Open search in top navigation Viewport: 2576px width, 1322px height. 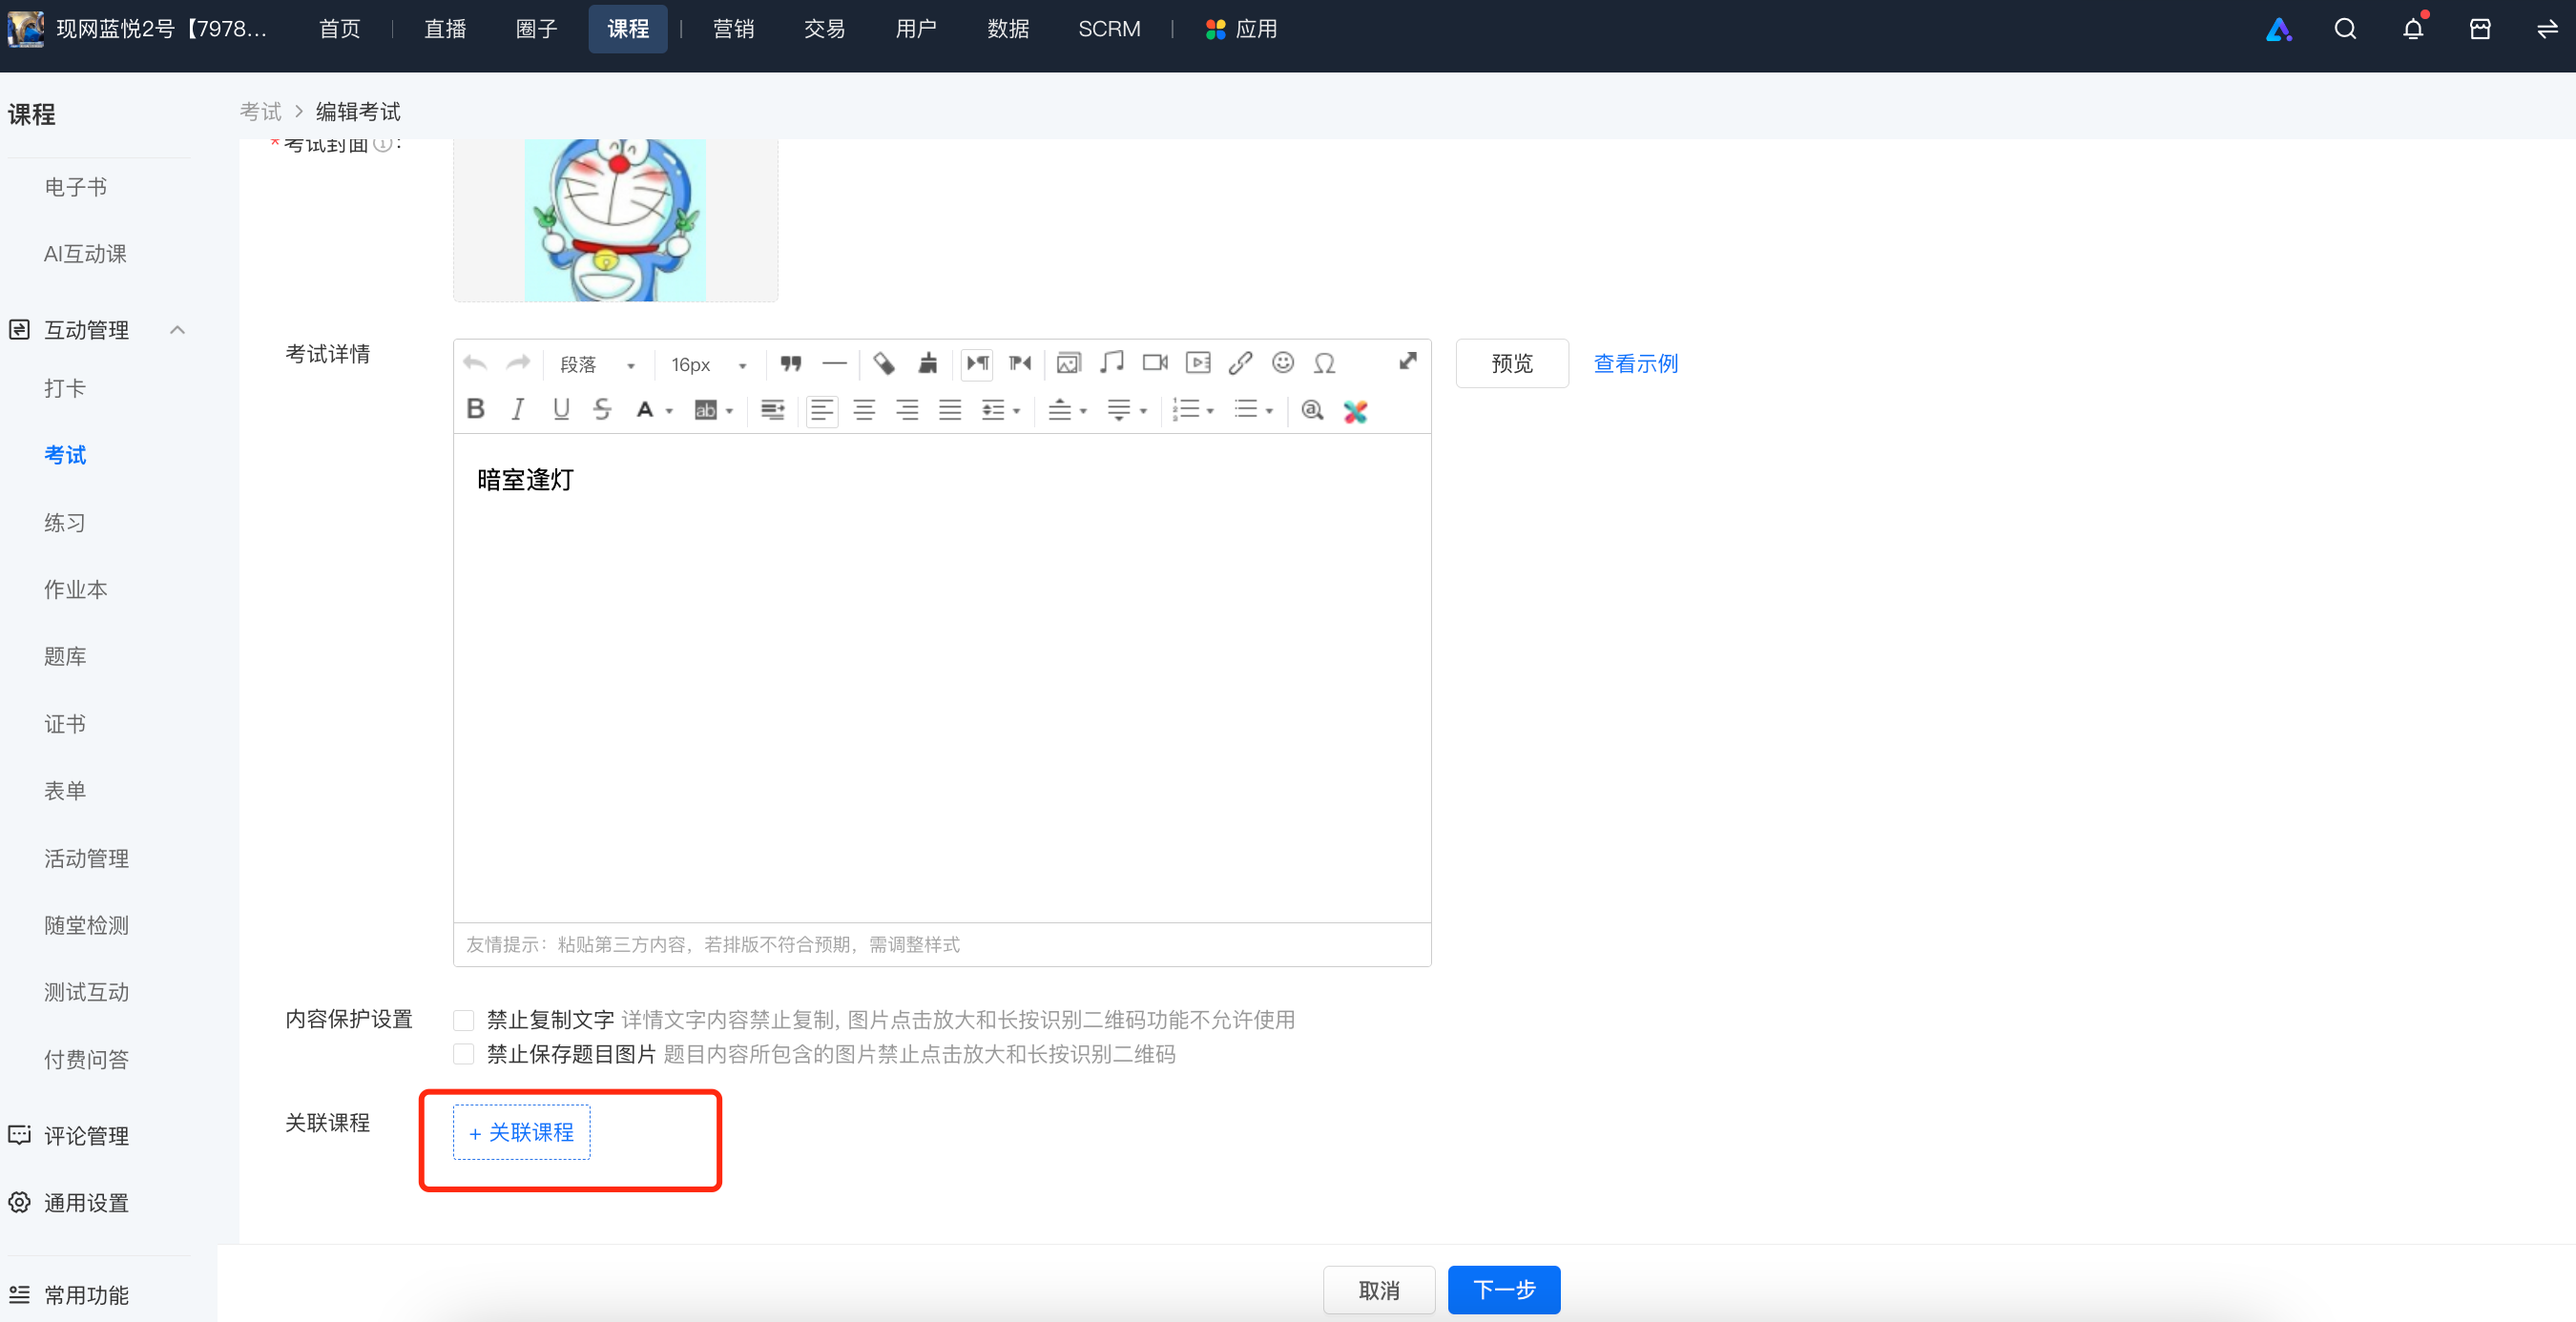point(2345,29)
